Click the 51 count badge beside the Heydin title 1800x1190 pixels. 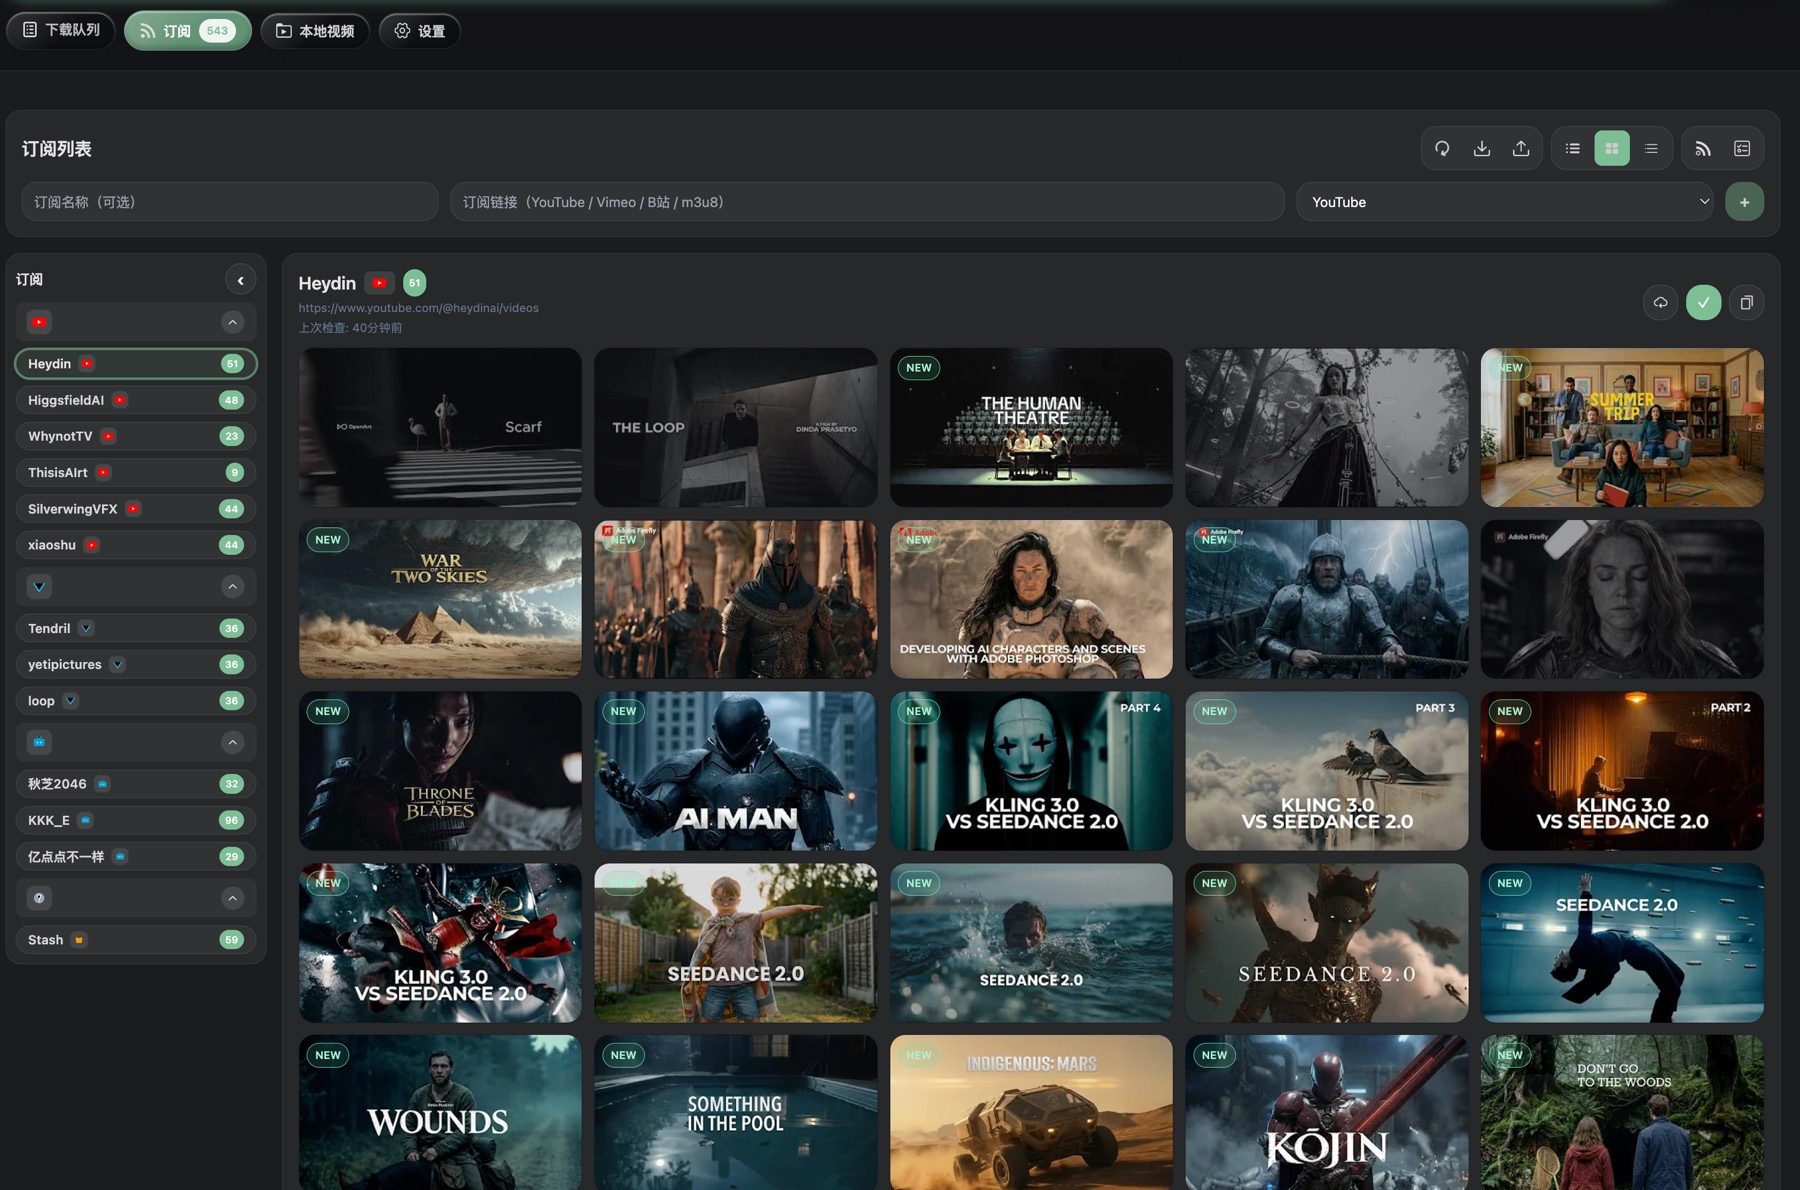(x=414, y=283)
